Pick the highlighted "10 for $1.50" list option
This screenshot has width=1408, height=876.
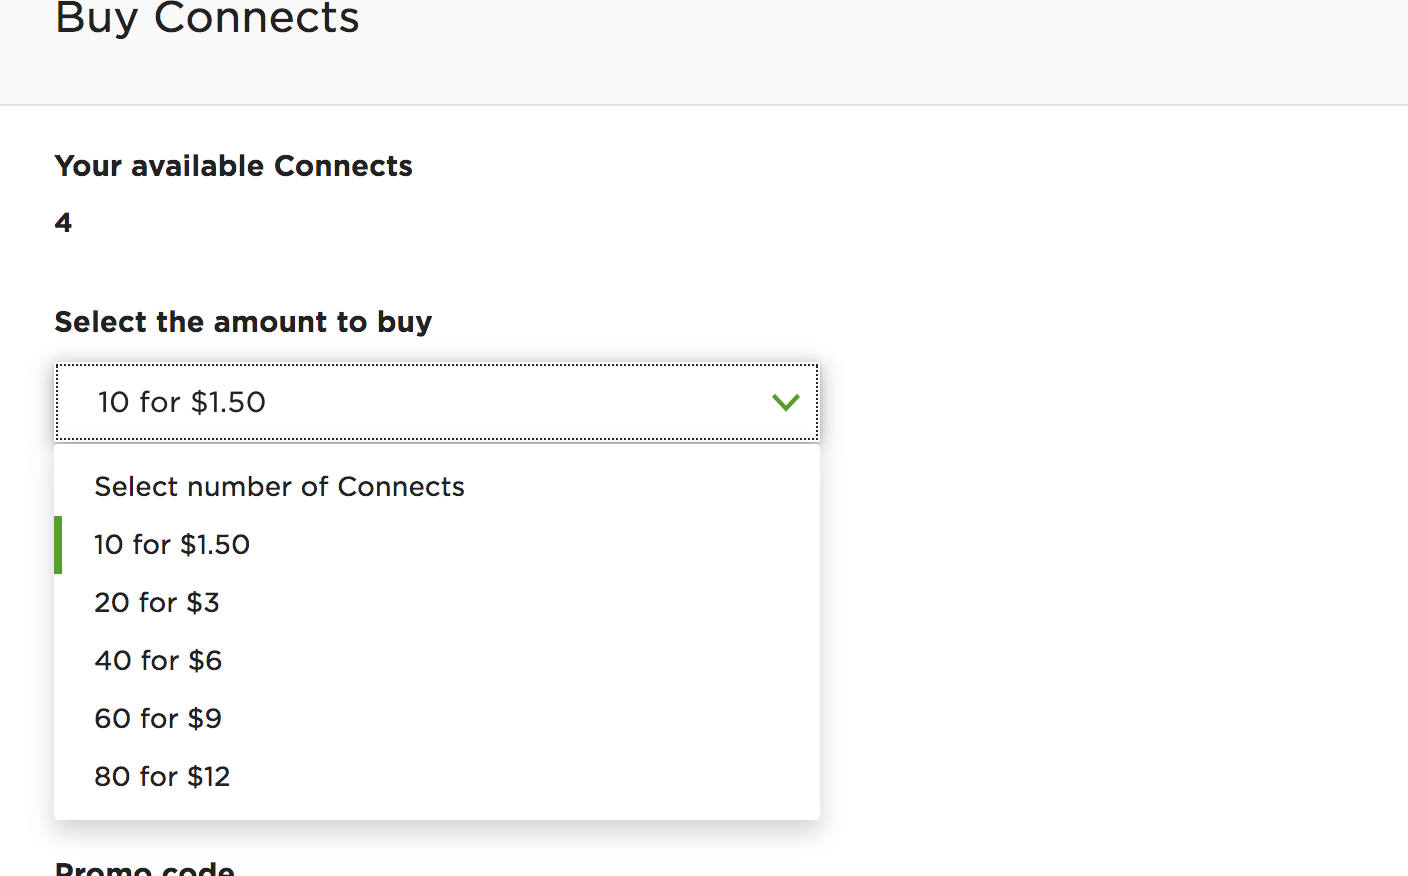point(172,545)
